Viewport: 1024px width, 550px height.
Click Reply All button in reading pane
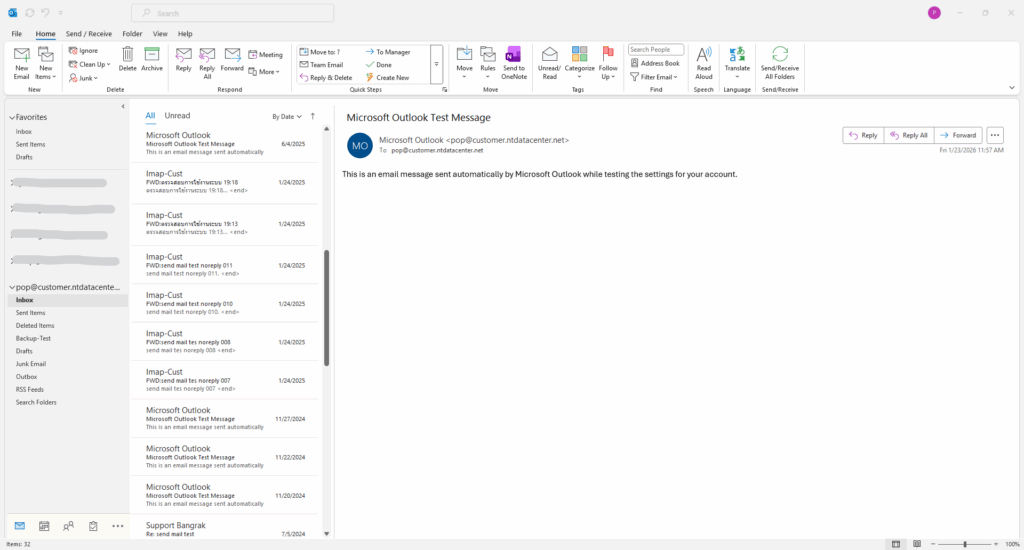[x=908, y=135]
